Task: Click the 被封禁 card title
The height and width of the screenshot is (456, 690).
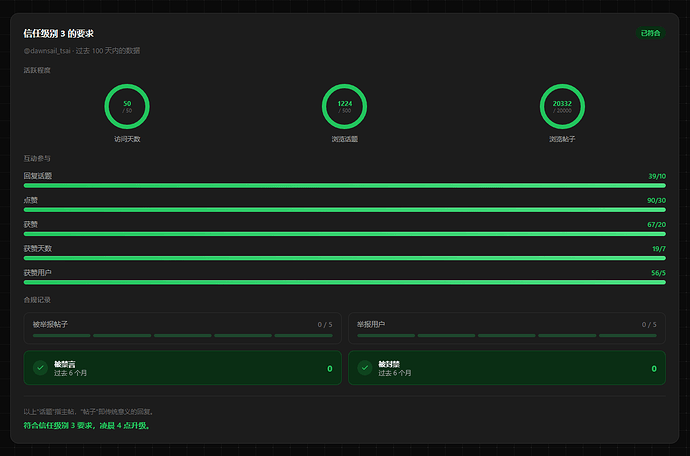Action: pyautogui.click(x=389, y=364)
